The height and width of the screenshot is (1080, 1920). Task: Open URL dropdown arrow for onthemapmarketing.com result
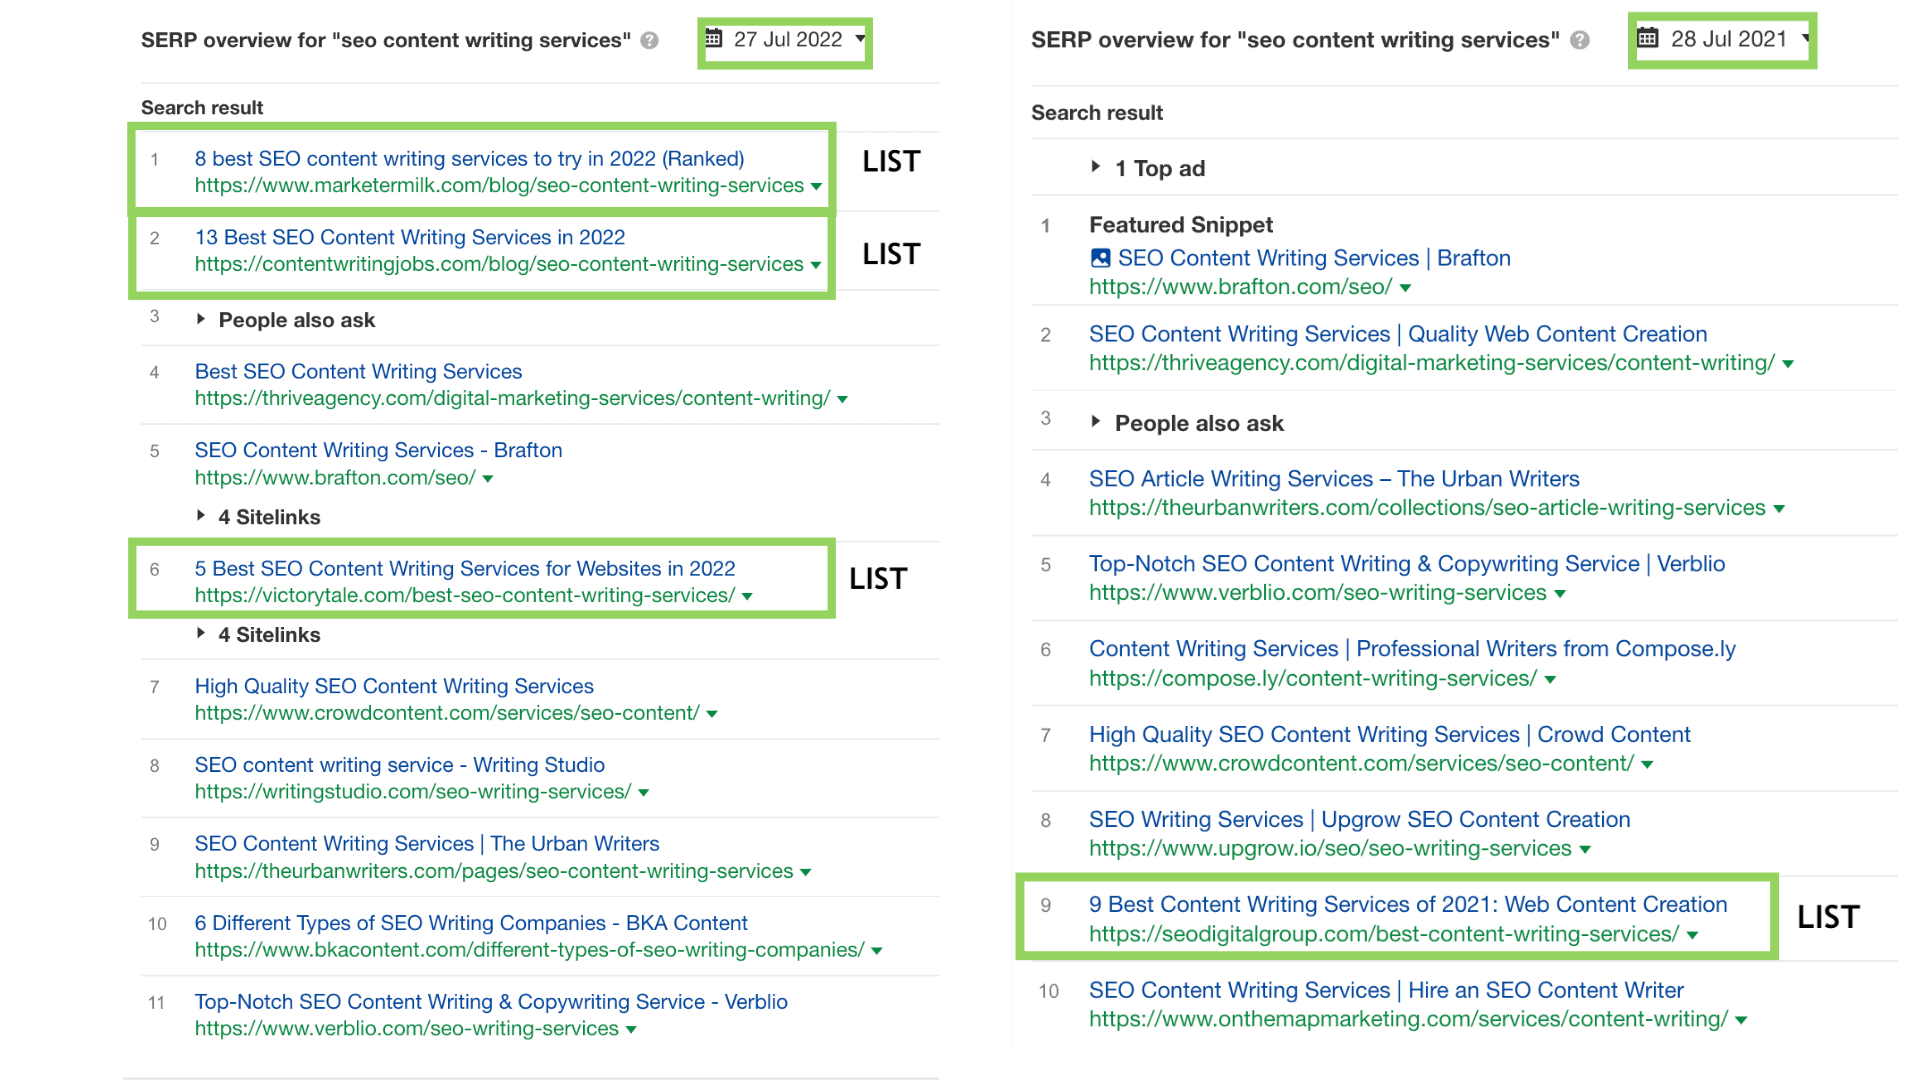[1741, 1021]
